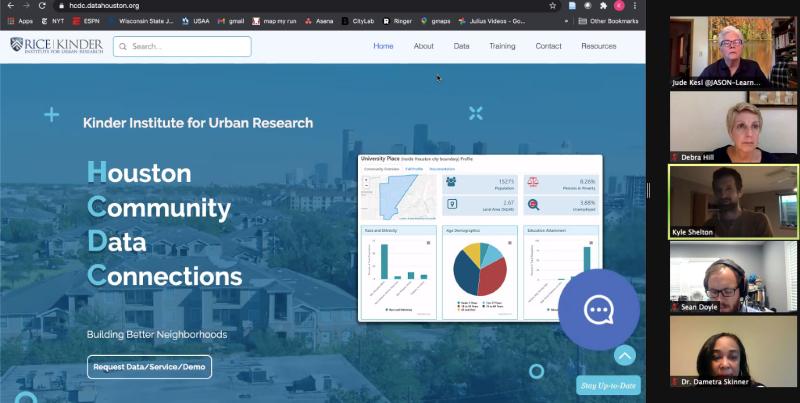Open the About nav item
800x403 pixels.
[423, 46]
